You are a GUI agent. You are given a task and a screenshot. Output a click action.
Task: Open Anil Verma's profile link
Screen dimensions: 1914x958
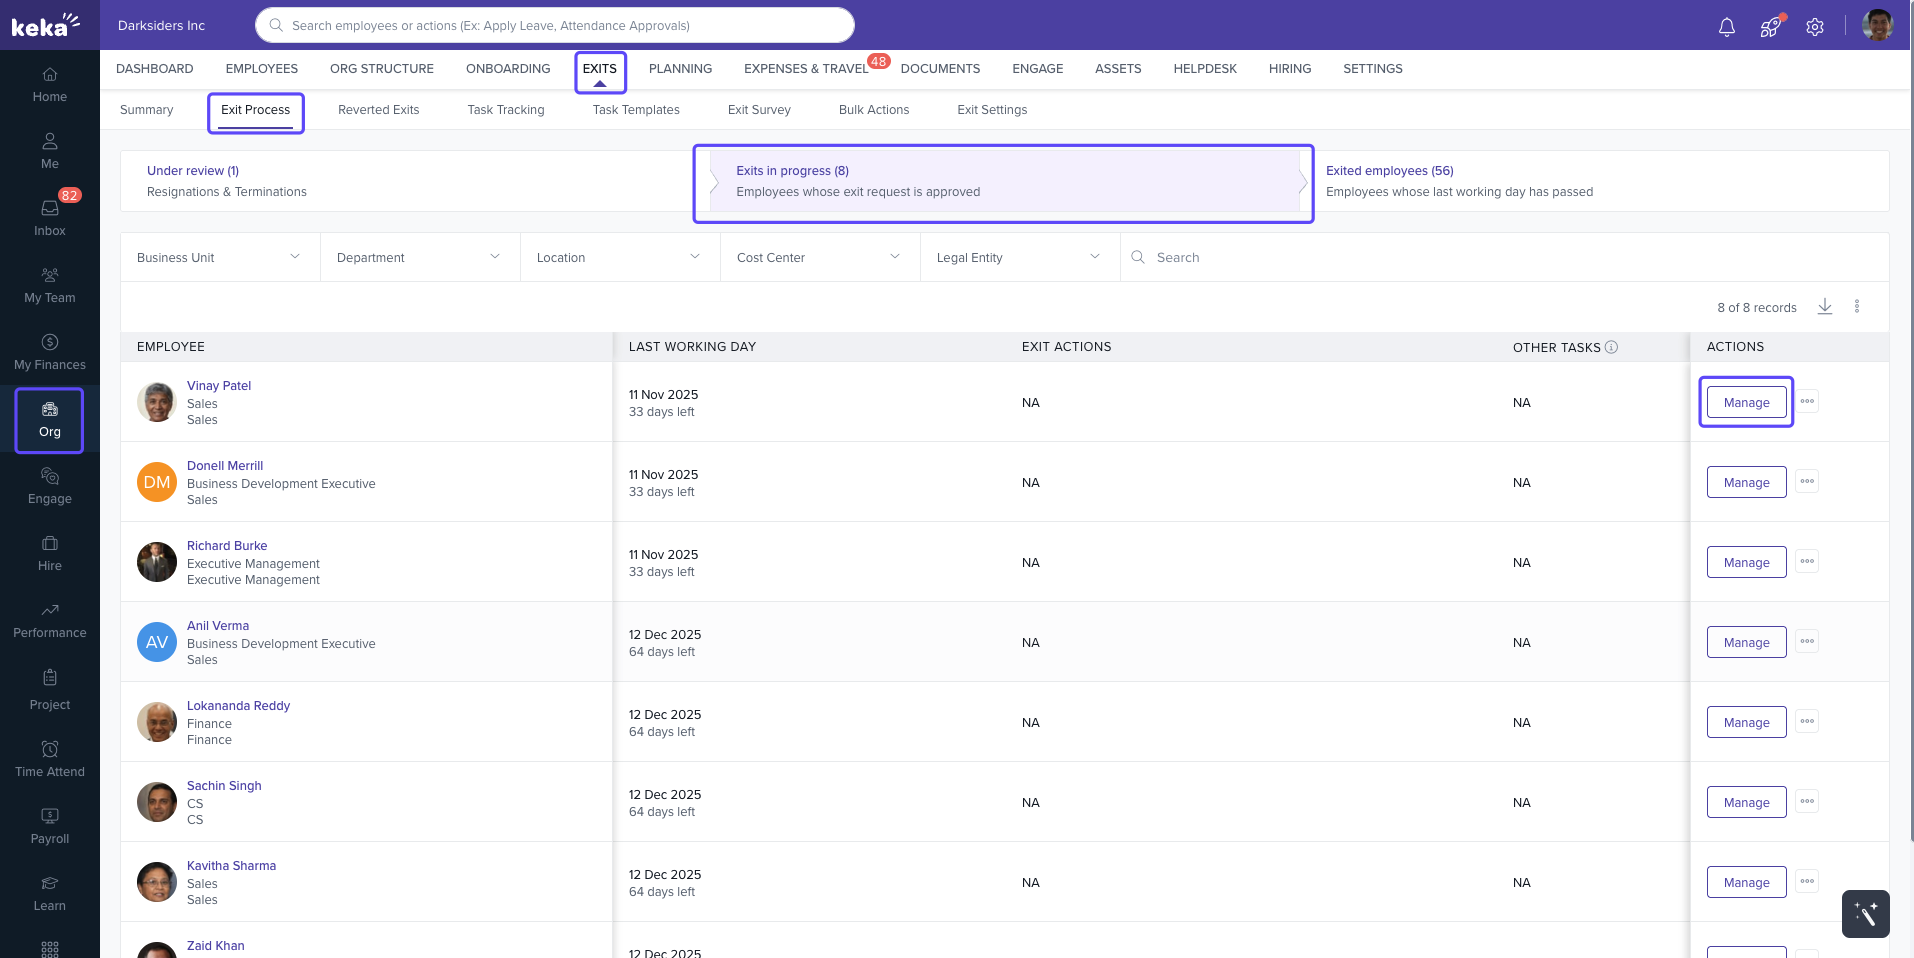tap(217, 626)
